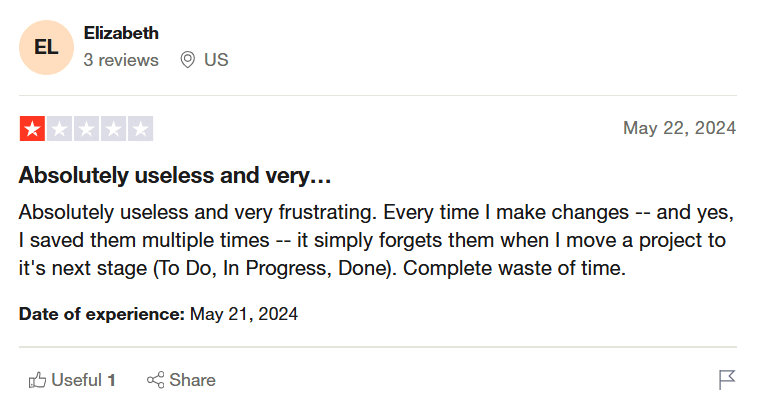
Task: Click the thumbs-up Useful icon
Action: click(x=38, y=380)
